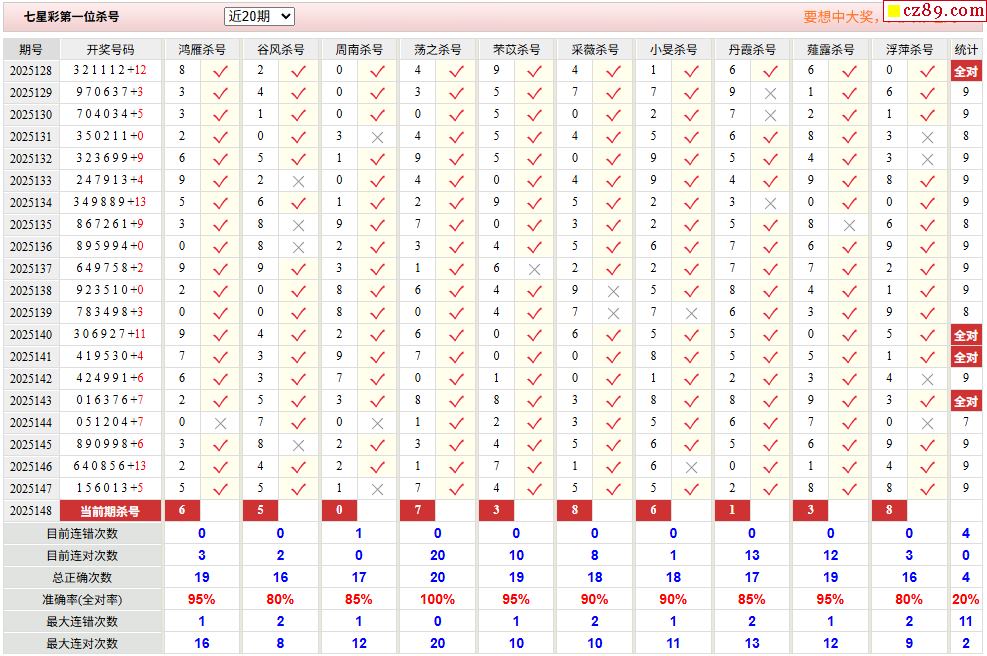This screenshot has height=656, width=987.
Task: Select issue number 2025140
Action: pos(31,335)
